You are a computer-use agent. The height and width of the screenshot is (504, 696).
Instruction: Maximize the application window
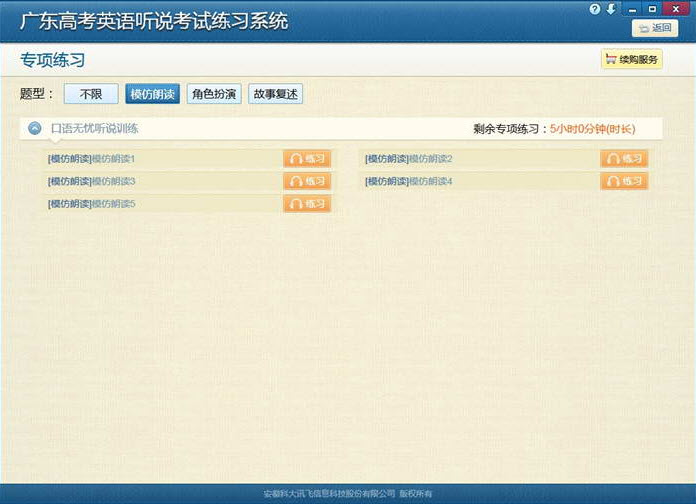point(652,9)
